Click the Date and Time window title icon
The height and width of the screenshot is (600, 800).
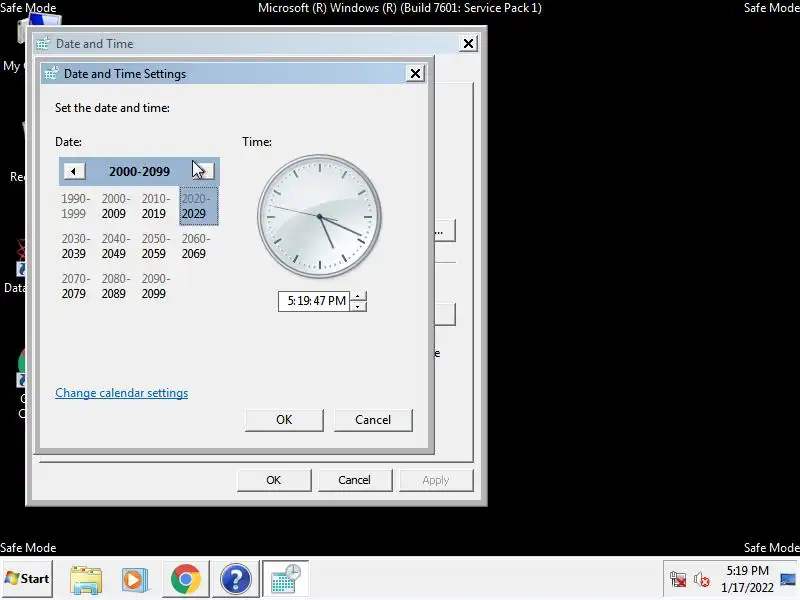(x=43, y=44)
